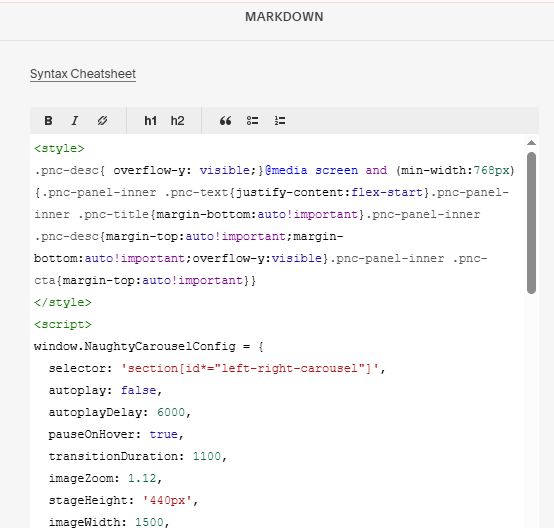
Task: Insert a blockquote using the quote icon
Action: (x=225, y=121)
